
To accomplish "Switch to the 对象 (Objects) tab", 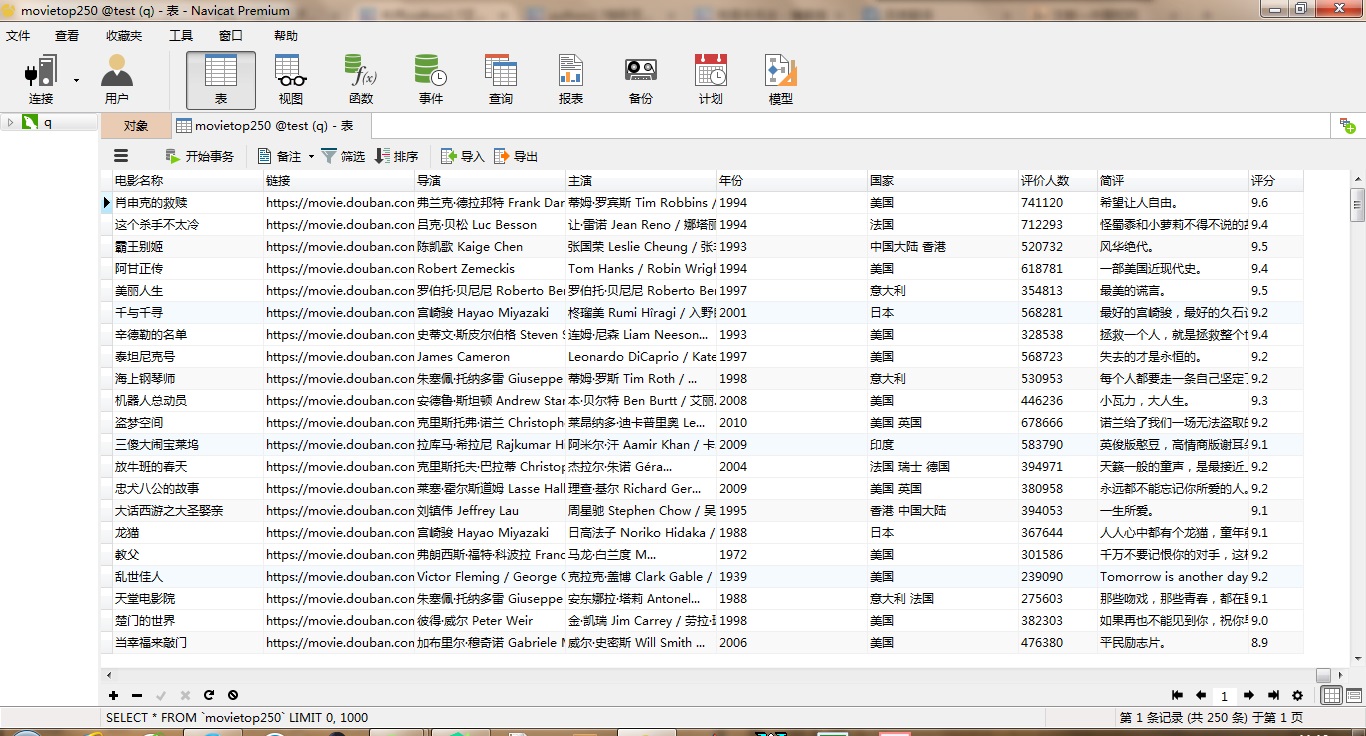I will [x=135, y=126].
